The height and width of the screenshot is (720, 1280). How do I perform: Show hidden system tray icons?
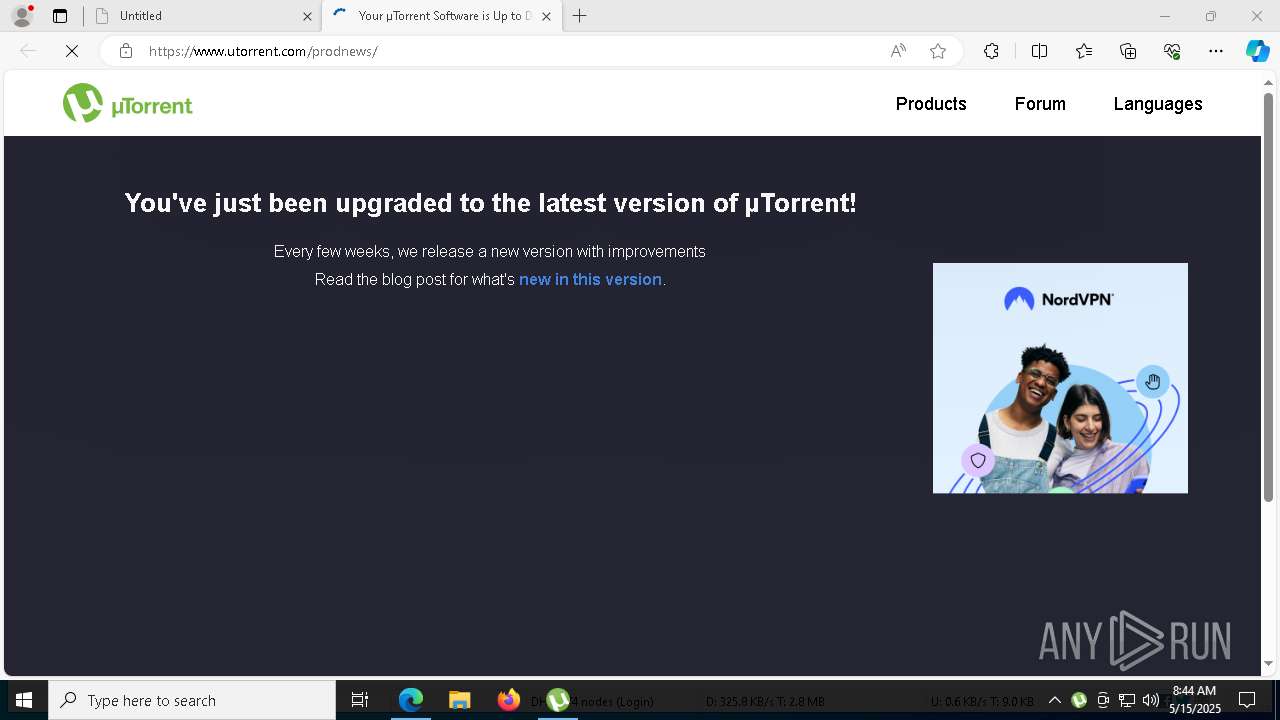[x=1054, y=700]
